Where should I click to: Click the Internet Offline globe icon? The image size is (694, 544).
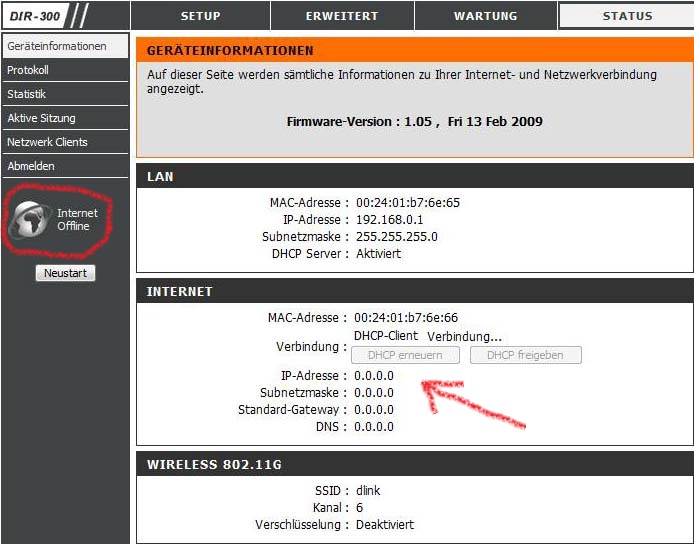point(30,219)
